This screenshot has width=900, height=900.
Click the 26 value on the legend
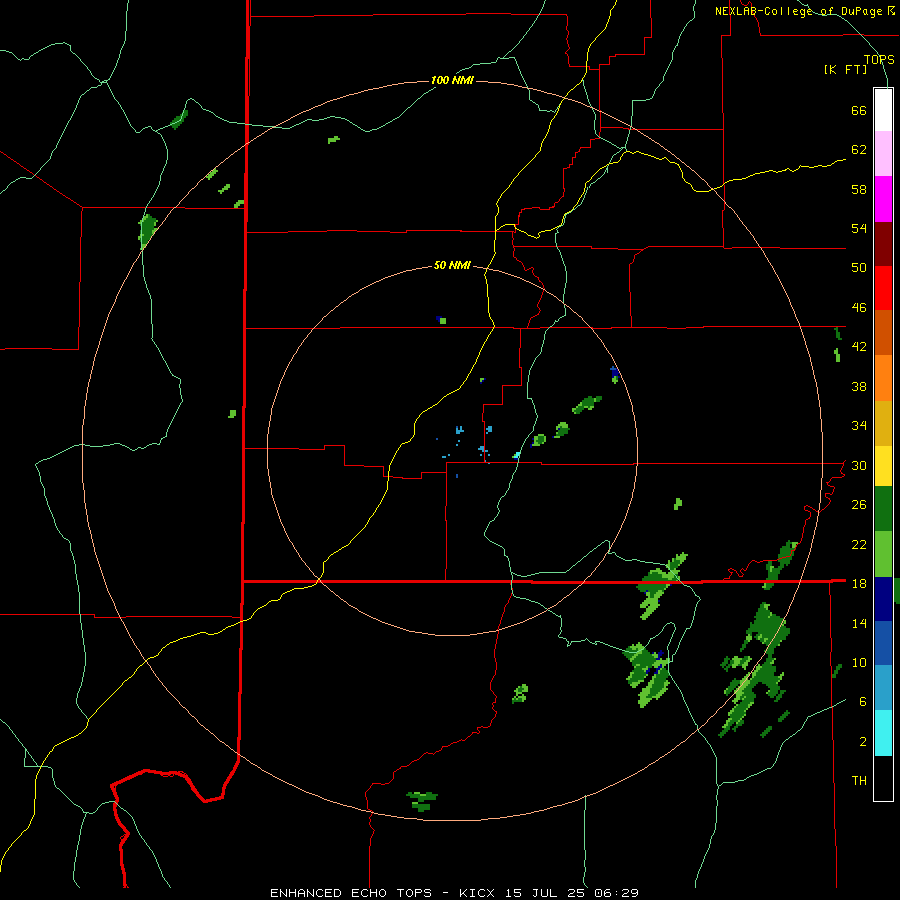click(859, 505)
